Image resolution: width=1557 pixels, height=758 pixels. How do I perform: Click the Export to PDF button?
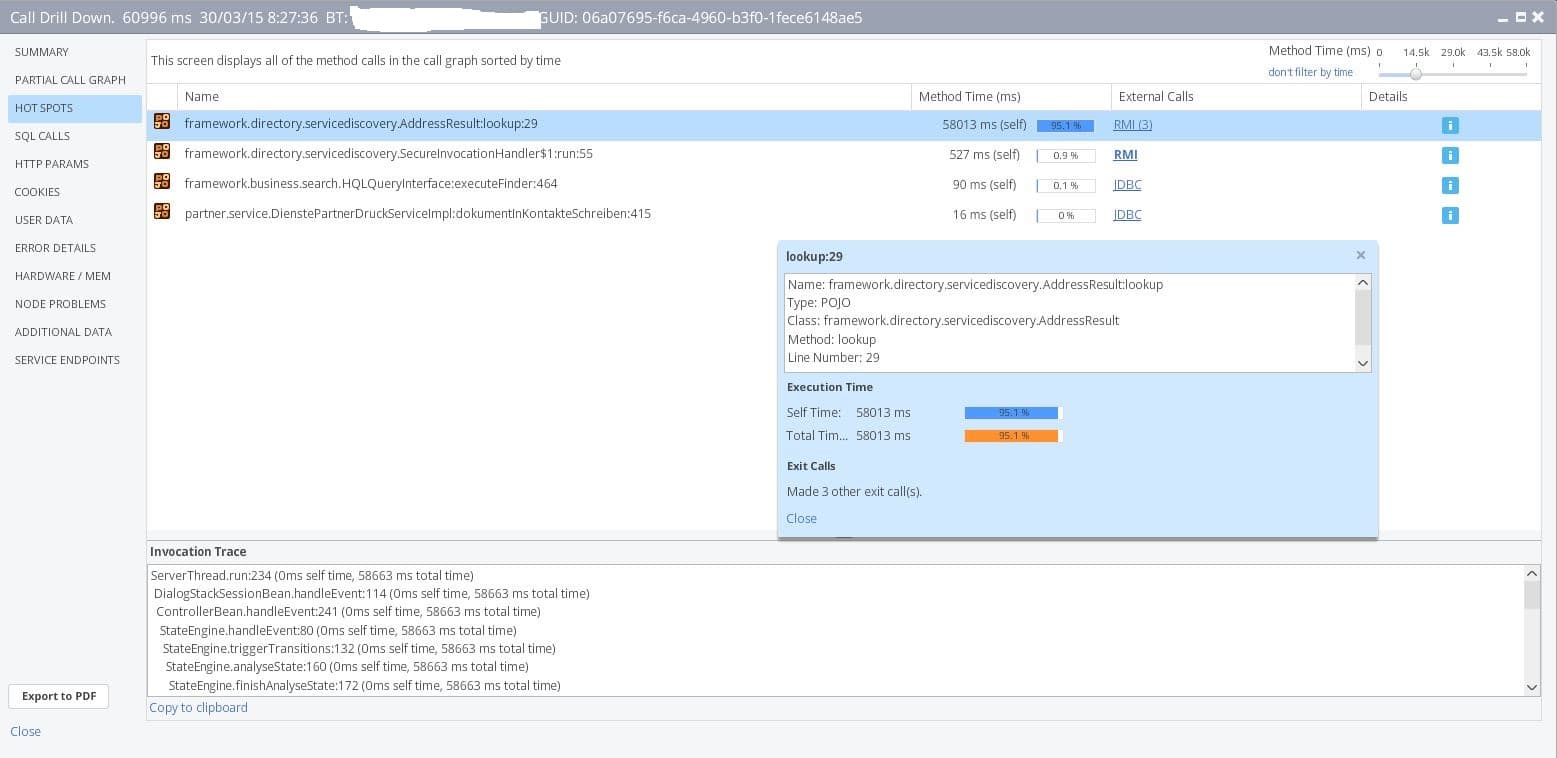click(x=59, y=696)
